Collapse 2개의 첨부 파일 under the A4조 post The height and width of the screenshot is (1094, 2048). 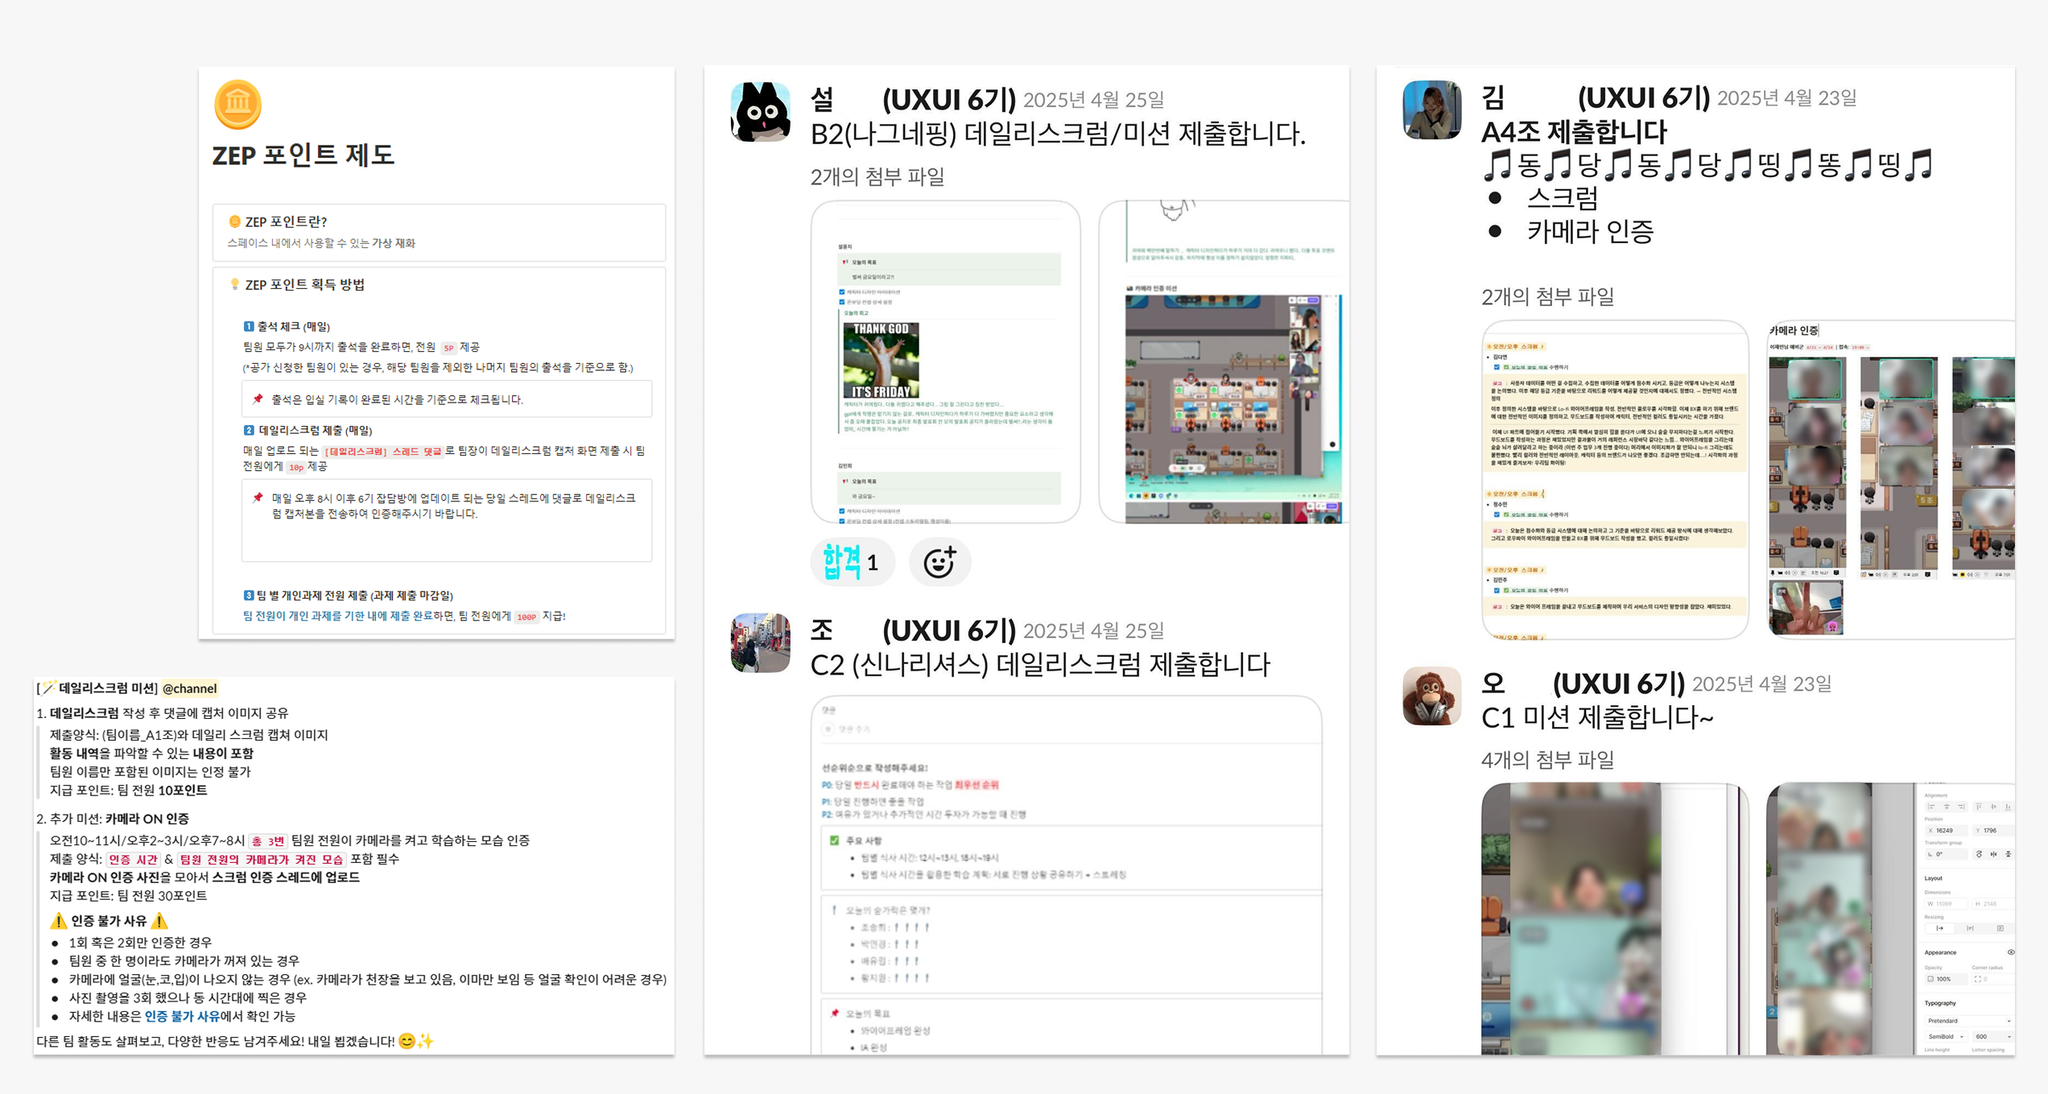click(x=1548, y=297)
